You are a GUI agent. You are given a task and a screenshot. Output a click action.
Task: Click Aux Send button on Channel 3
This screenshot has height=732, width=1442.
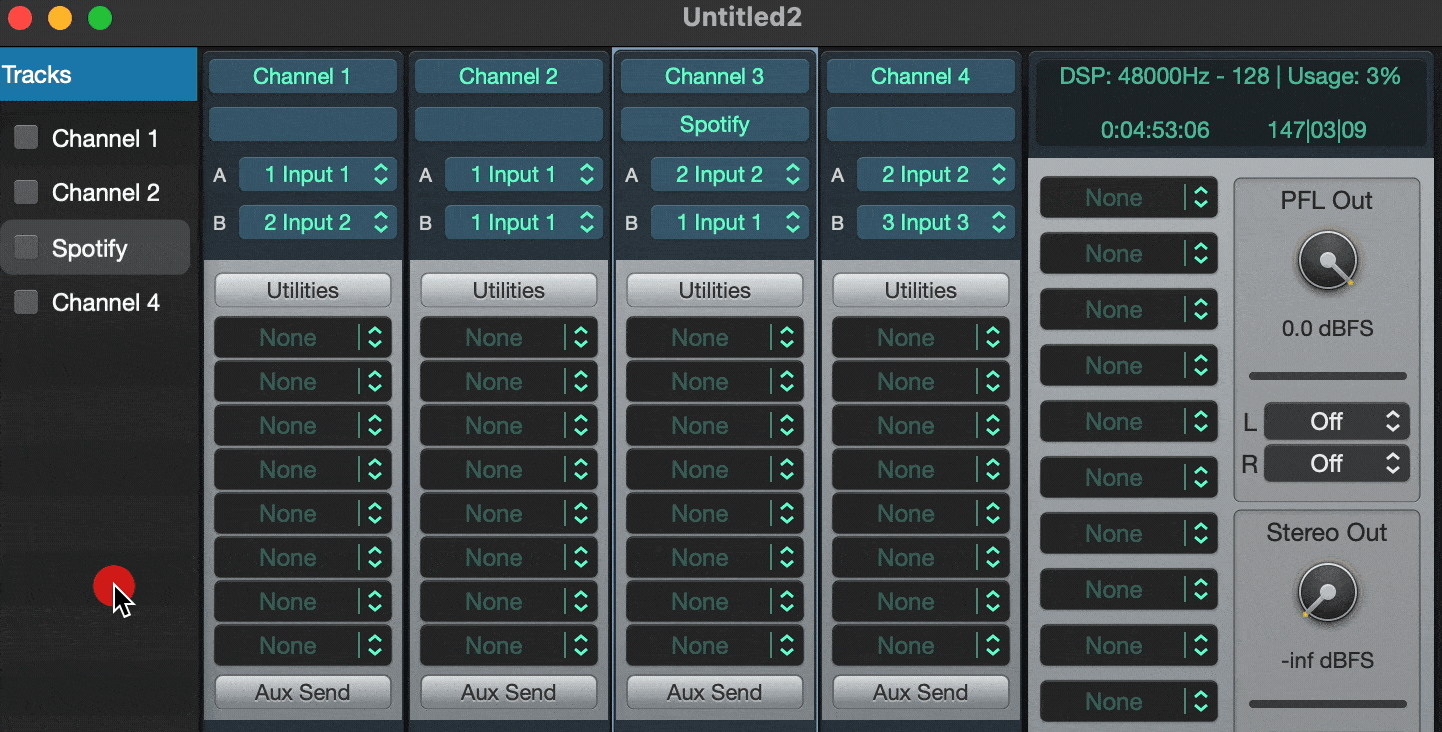[x=714, y=692]
